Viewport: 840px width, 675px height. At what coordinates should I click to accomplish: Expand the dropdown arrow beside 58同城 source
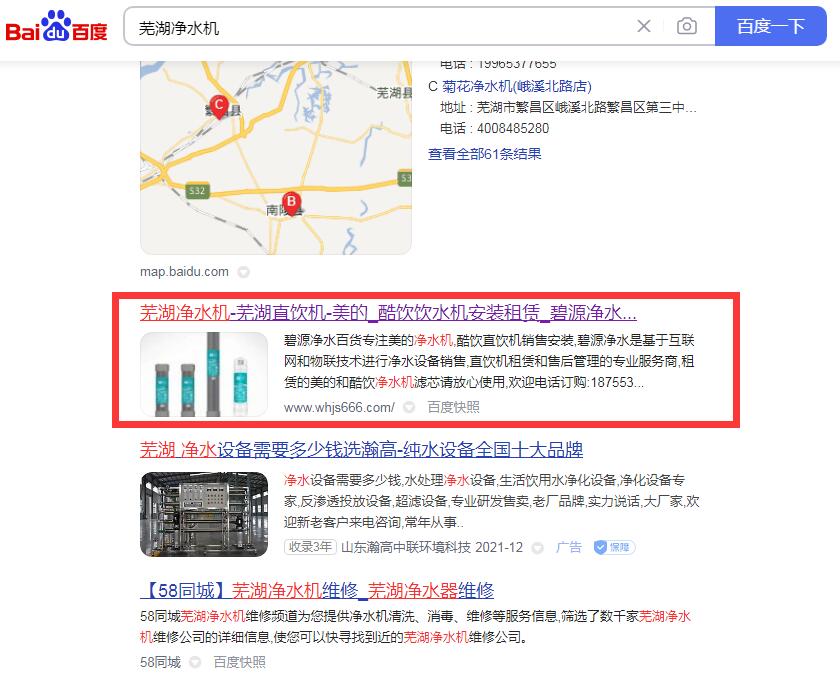[195, 662]
